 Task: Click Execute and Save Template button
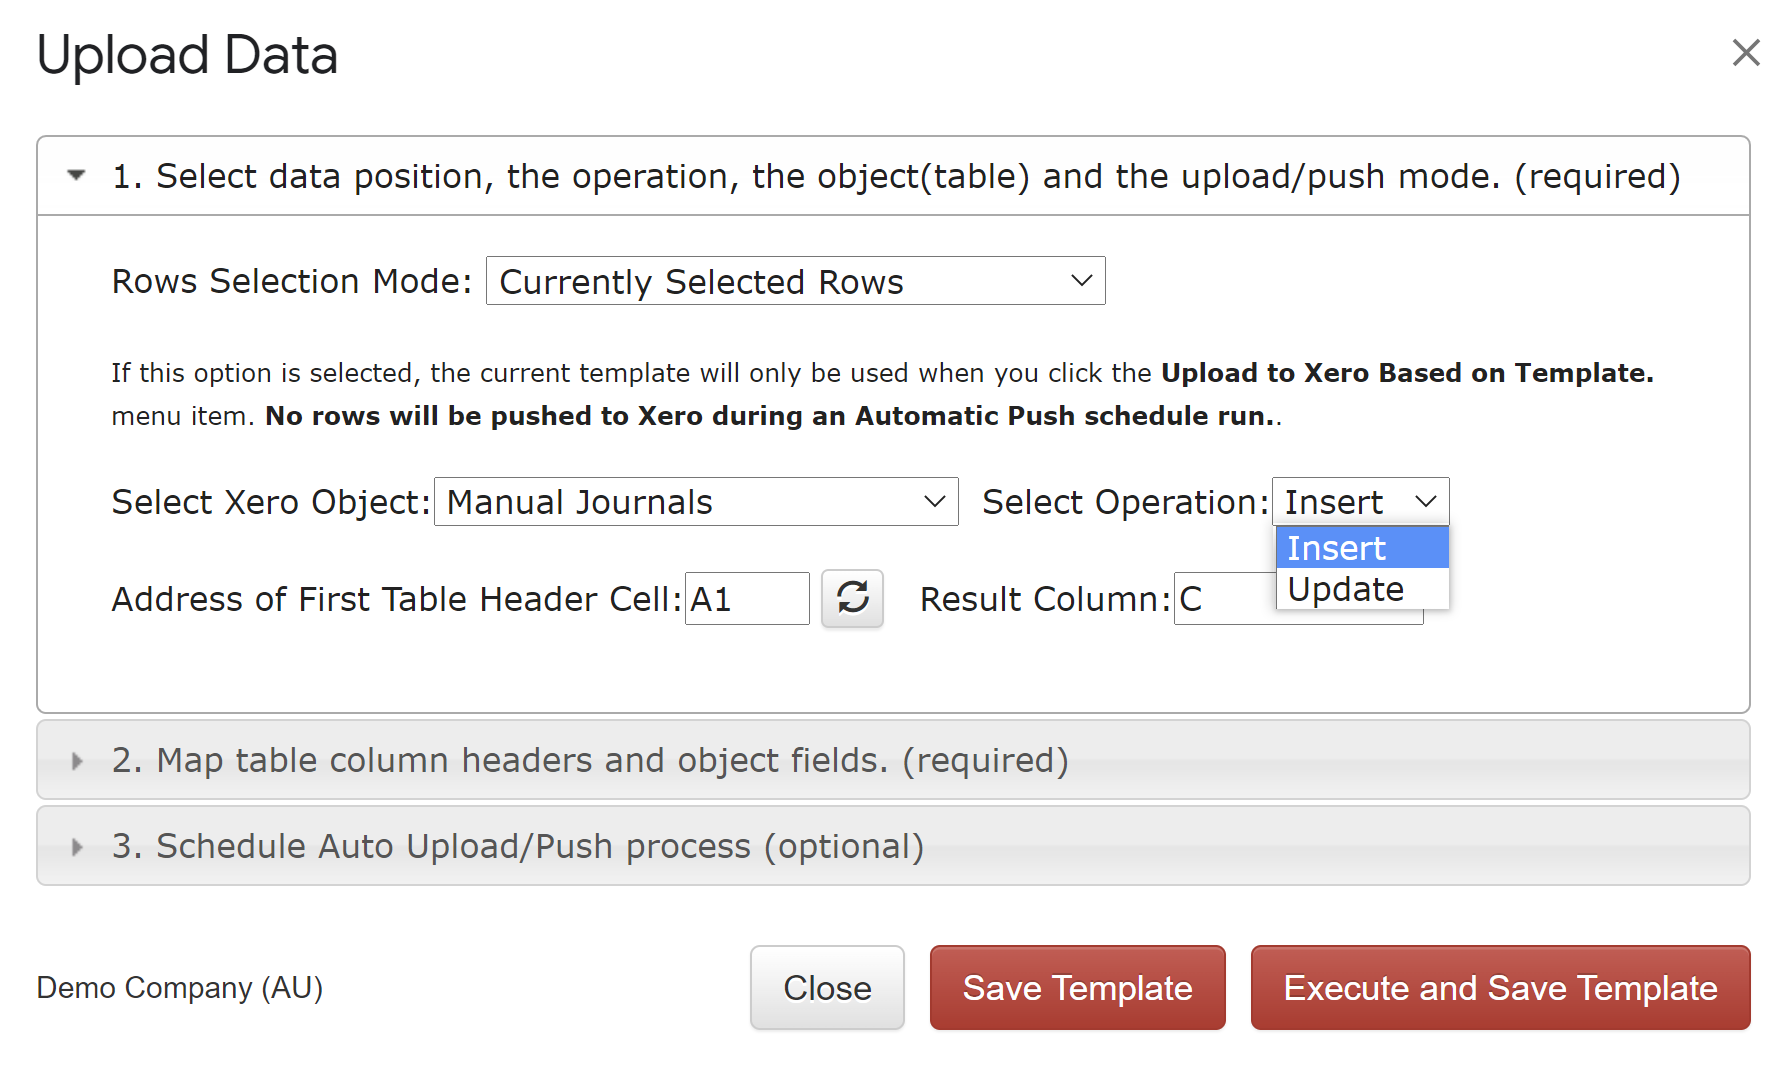click(x=1500, y=987)
